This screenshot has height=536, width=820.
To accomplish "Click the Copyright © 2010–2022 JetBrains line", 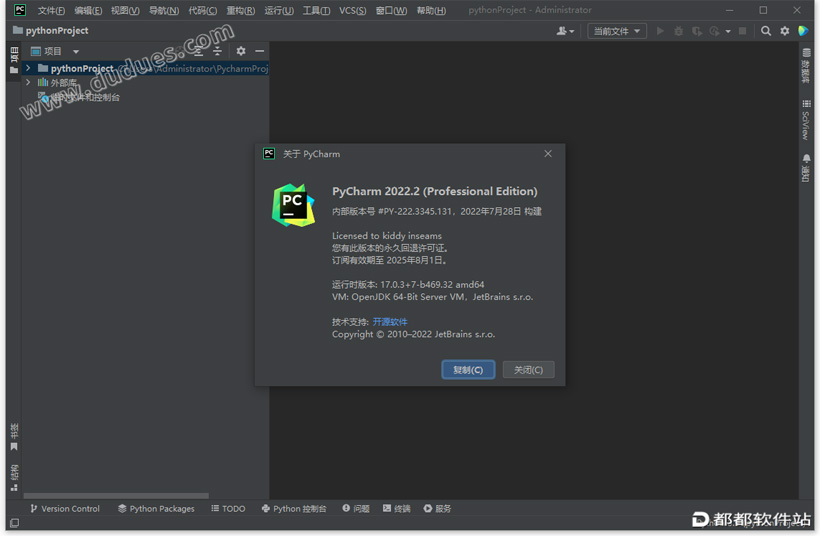I will pos(413,334).
